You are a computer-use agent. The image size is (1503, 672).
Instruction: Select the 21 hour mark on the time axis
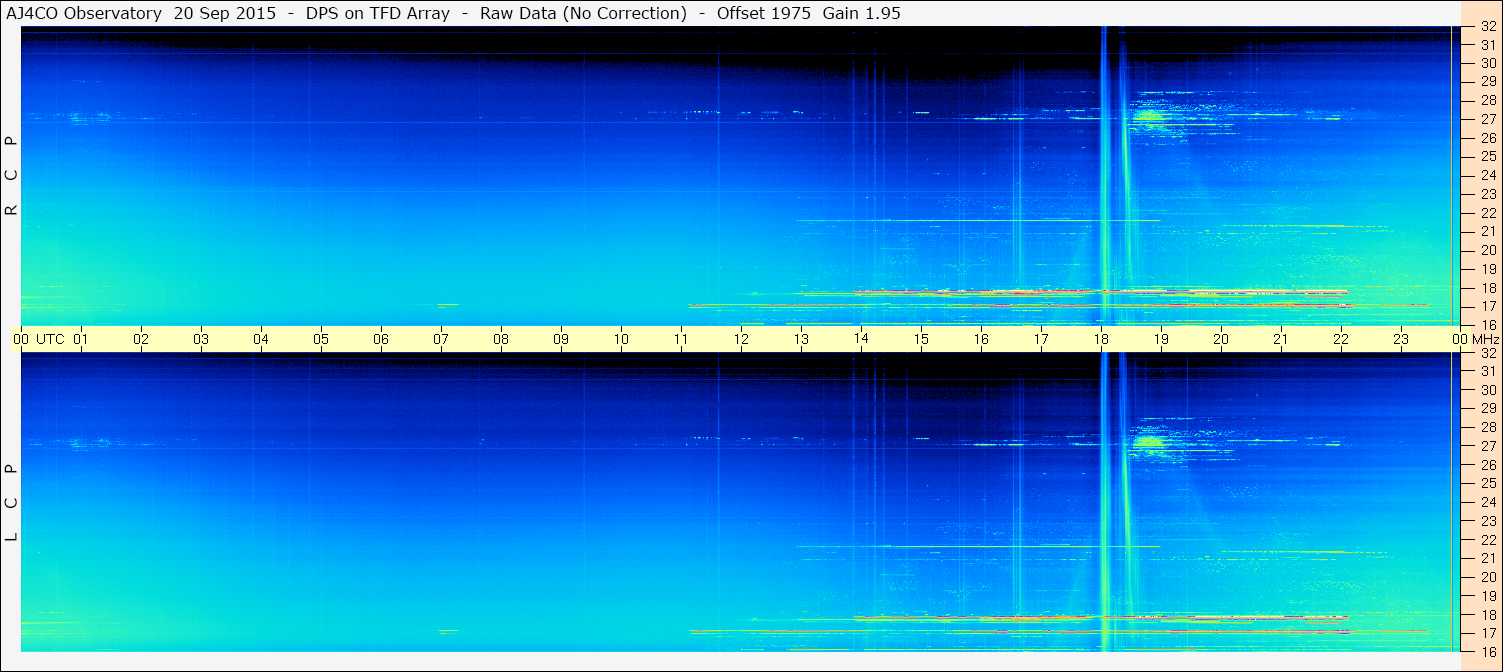coord(1280,339)
